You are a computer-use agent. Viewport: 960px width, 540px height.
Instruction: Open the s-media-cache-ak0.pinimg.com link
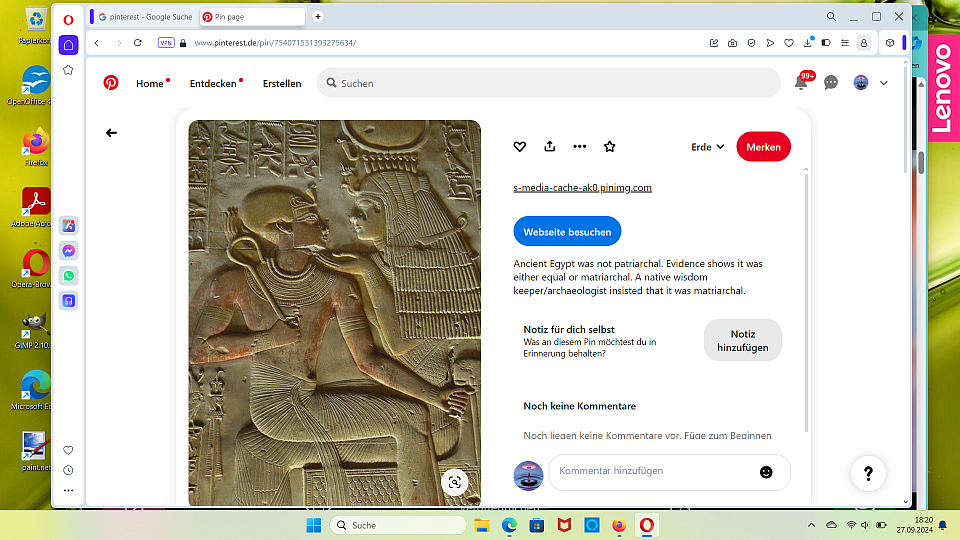582,187
